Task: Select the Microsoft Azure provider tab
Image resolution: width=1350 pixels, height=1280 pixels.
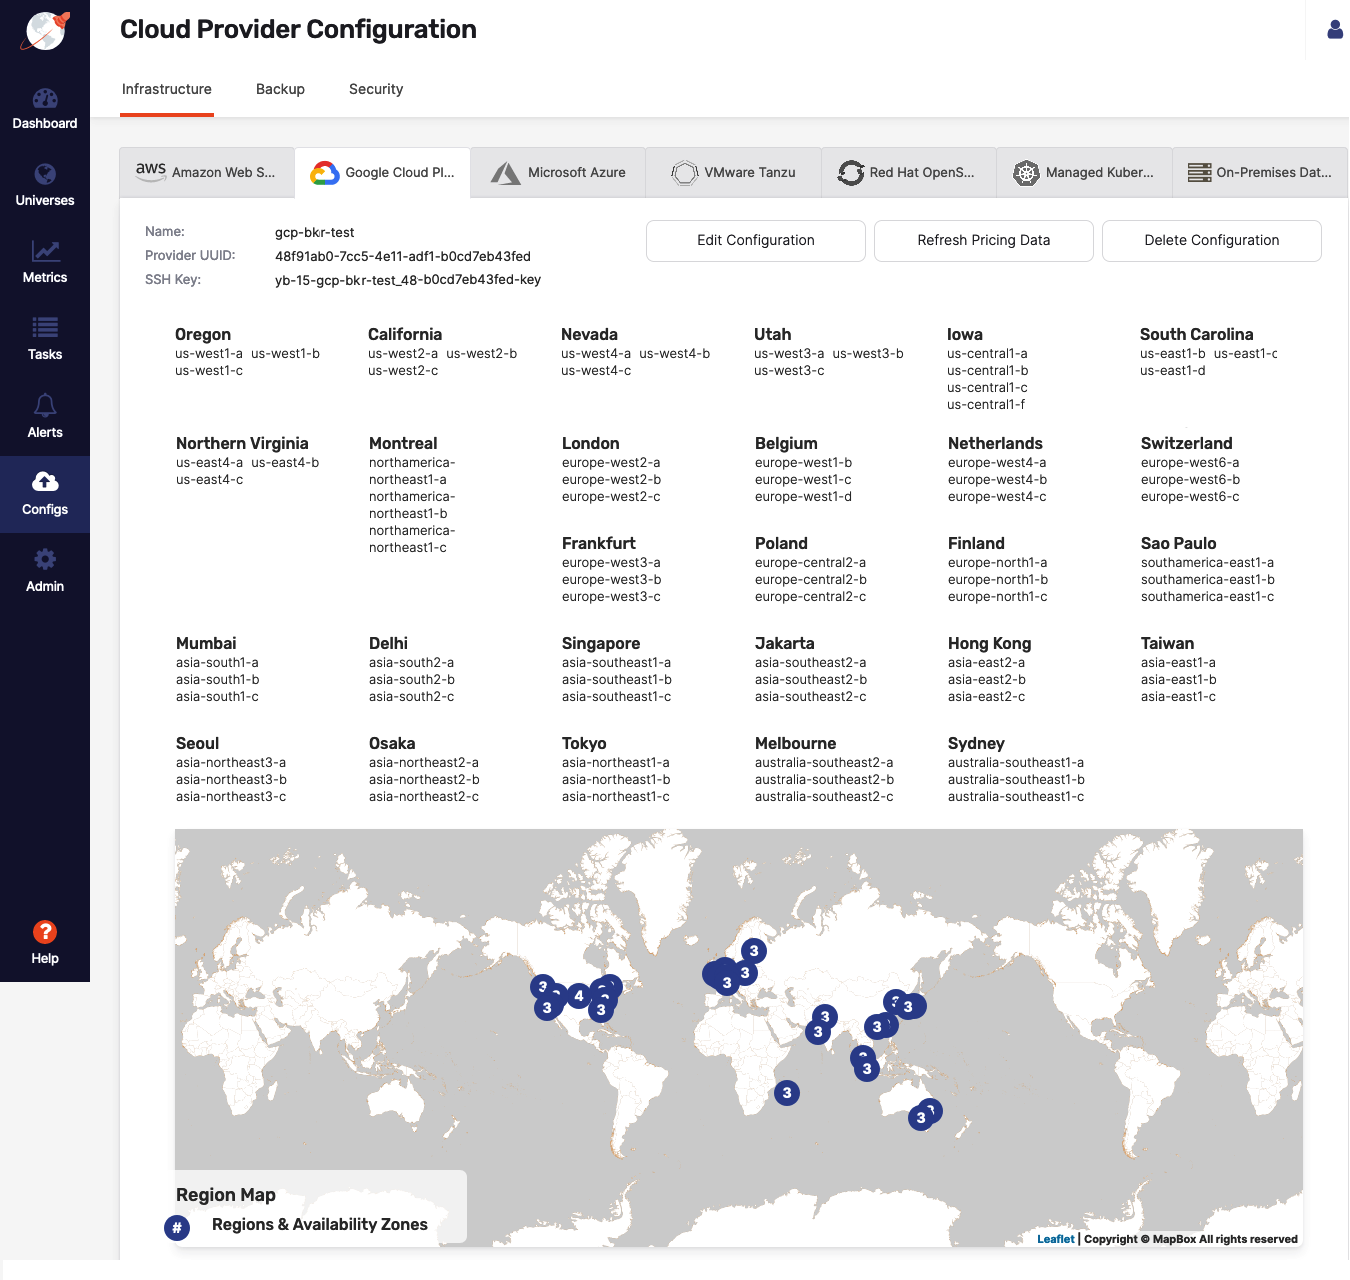Action: [558, 172]
